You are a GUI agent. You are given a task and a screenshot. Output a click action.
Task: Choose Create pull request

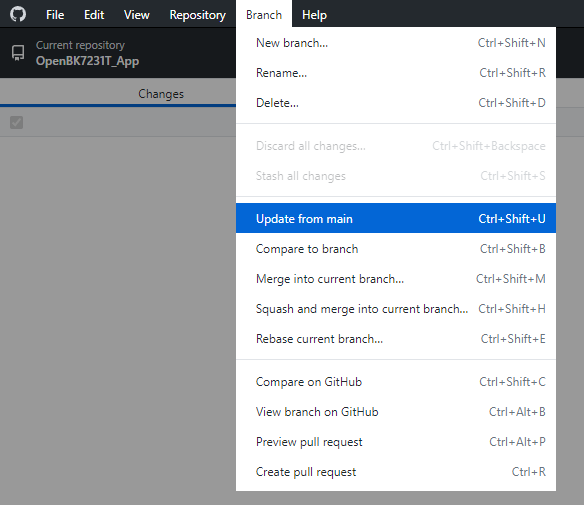pyautogui.click(x=396, y=471)
